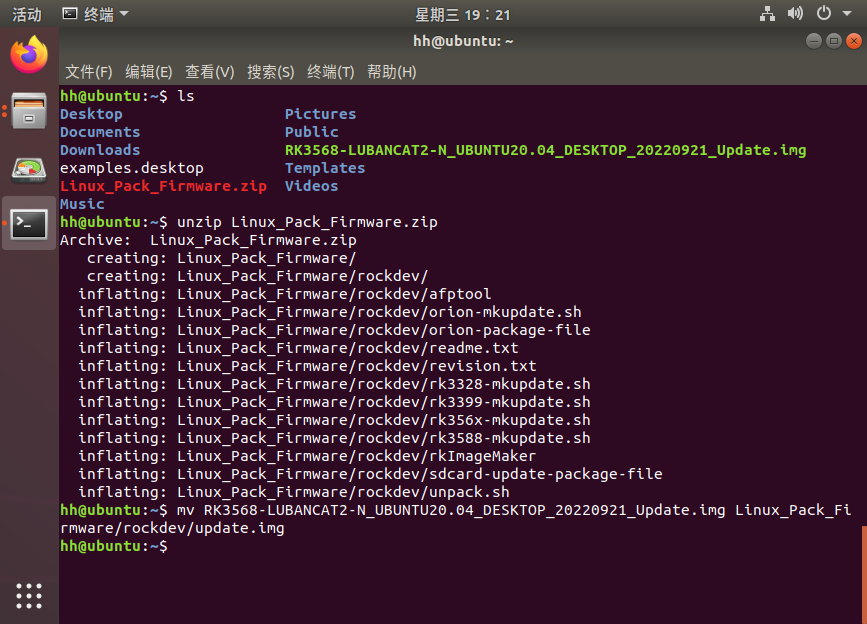Click the network status icon in top bar
The width and height of the screenshot is (867, 624).
[766, 14]
